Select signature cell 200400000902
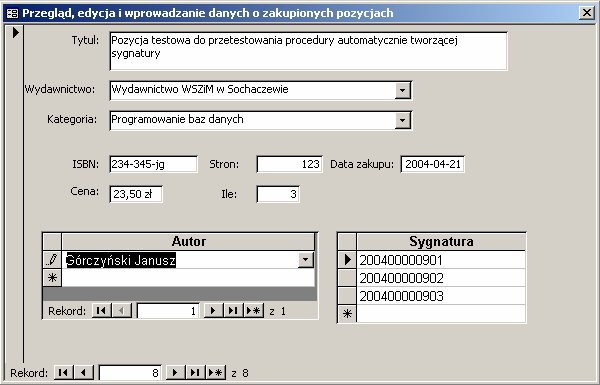Viewport: 600px width, 385px height. click(441, 278)
